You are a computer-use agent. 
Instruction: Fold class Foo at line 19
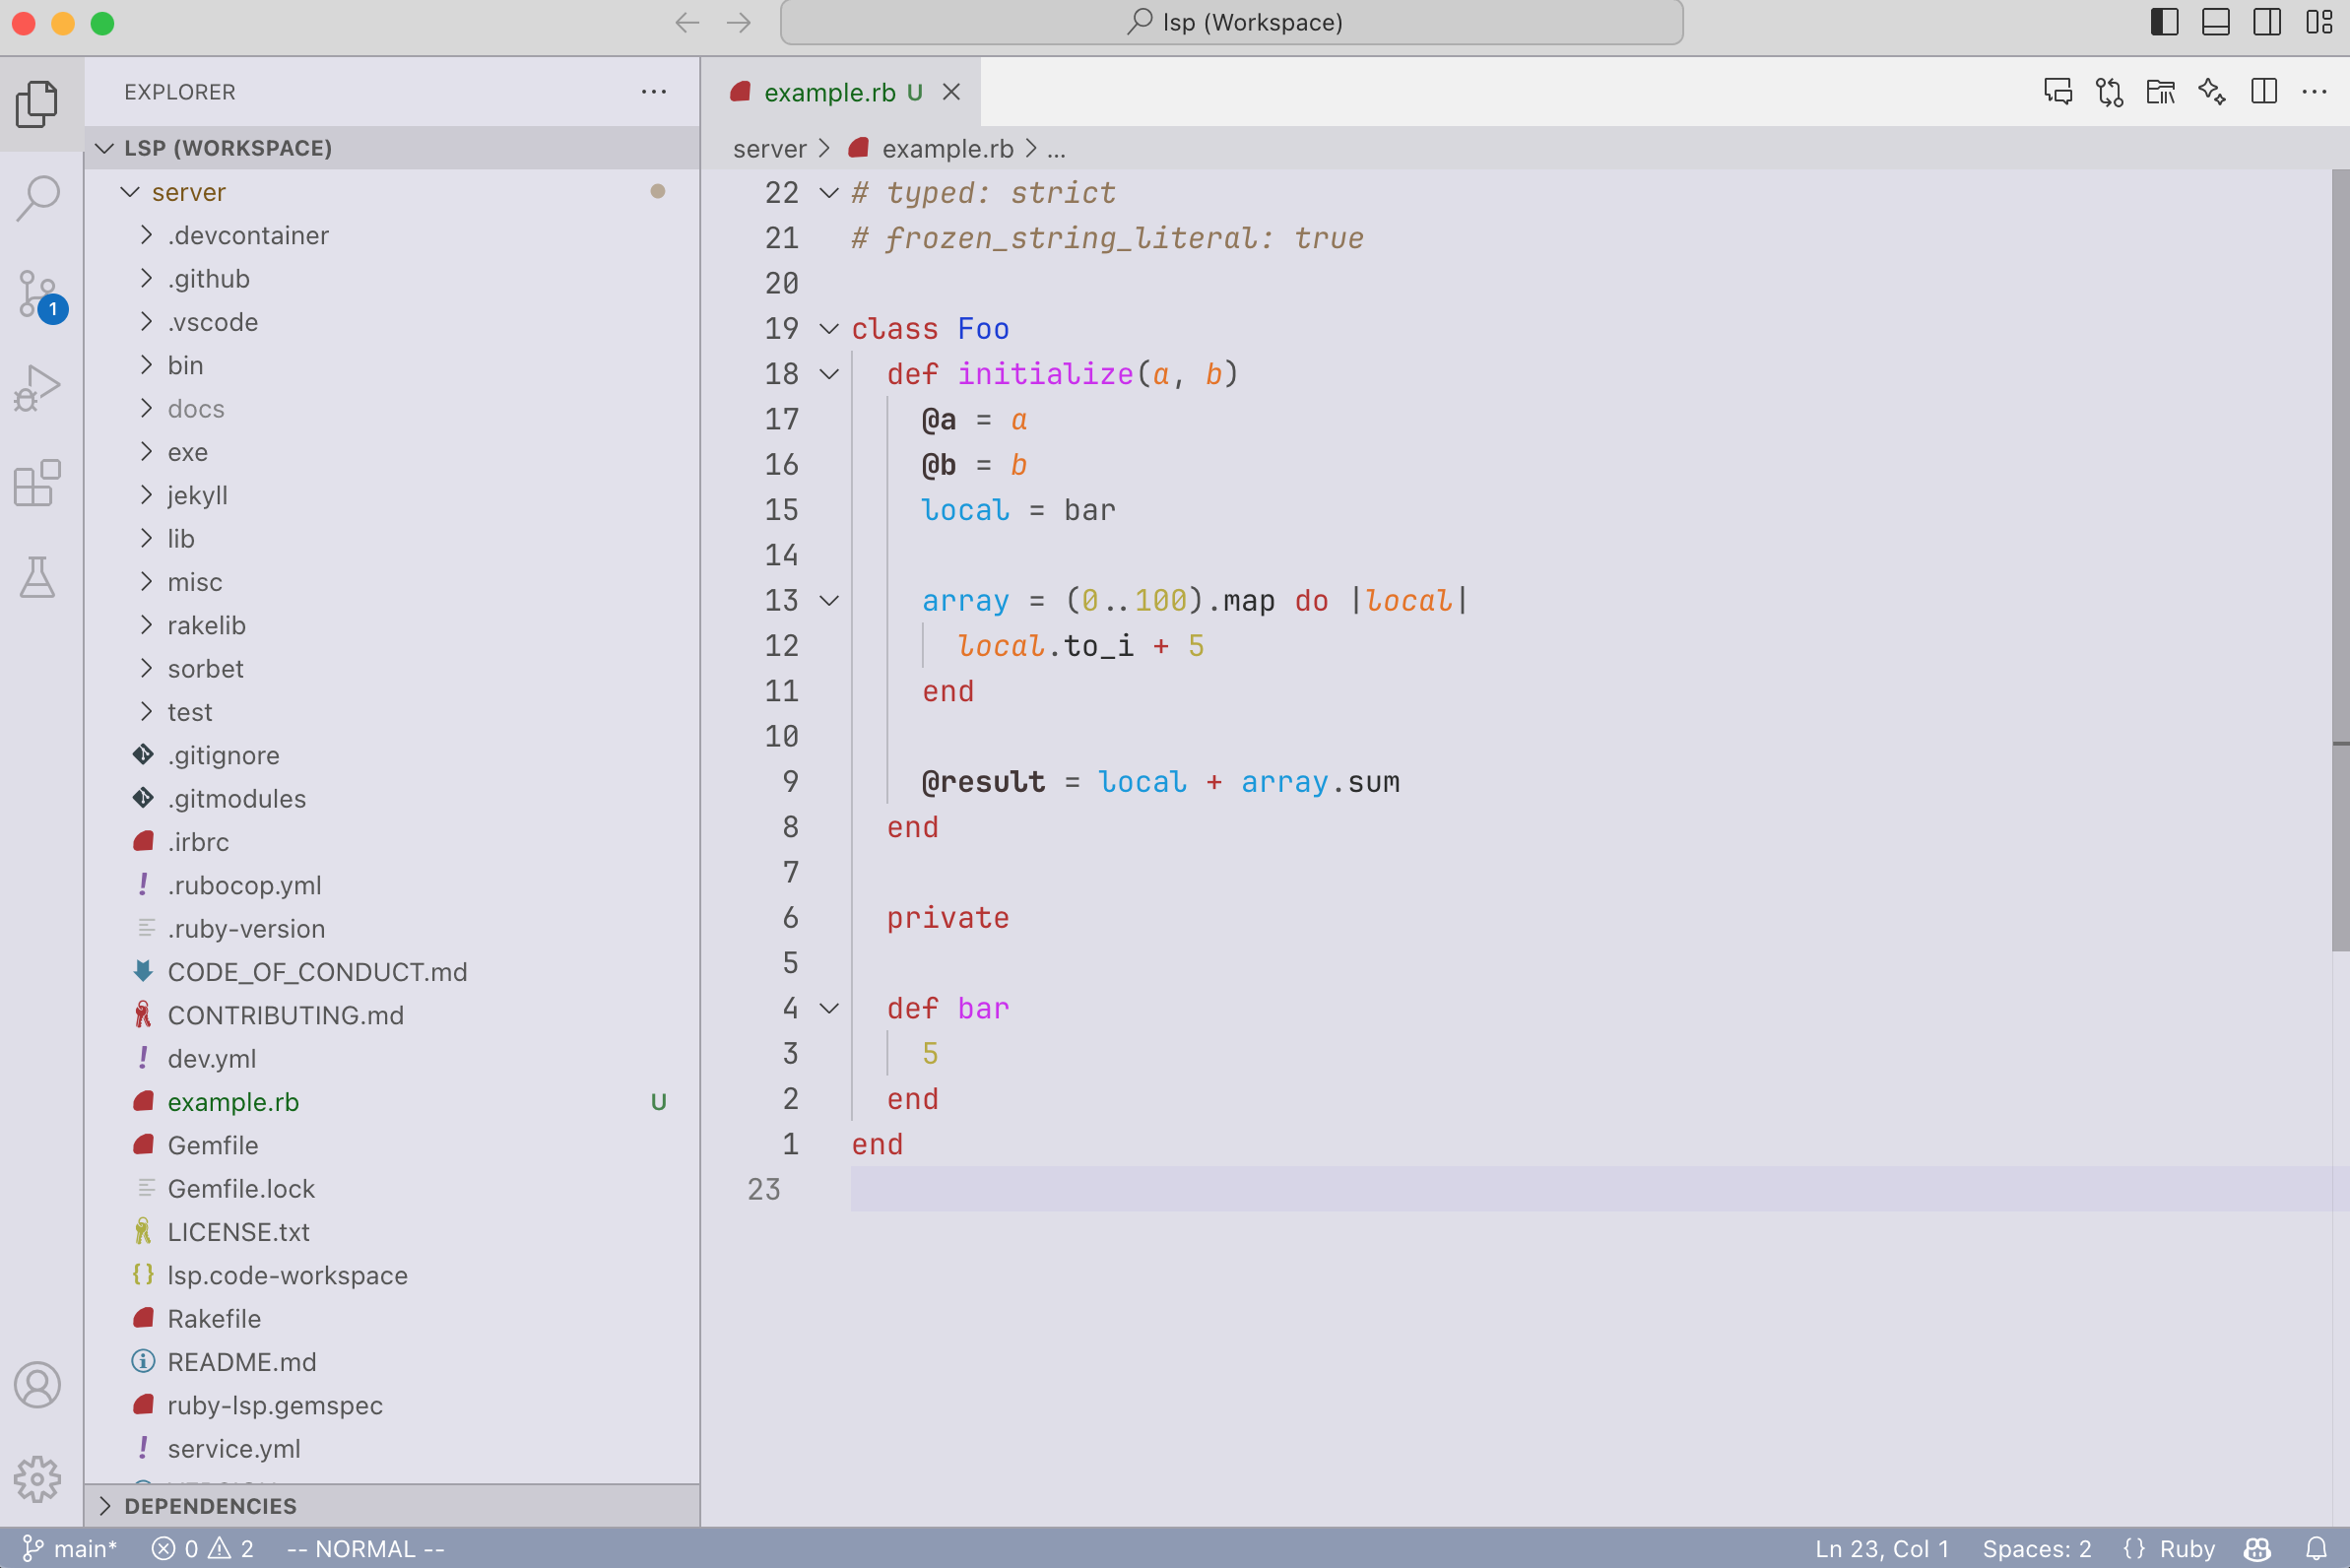[x=829, y=329]
